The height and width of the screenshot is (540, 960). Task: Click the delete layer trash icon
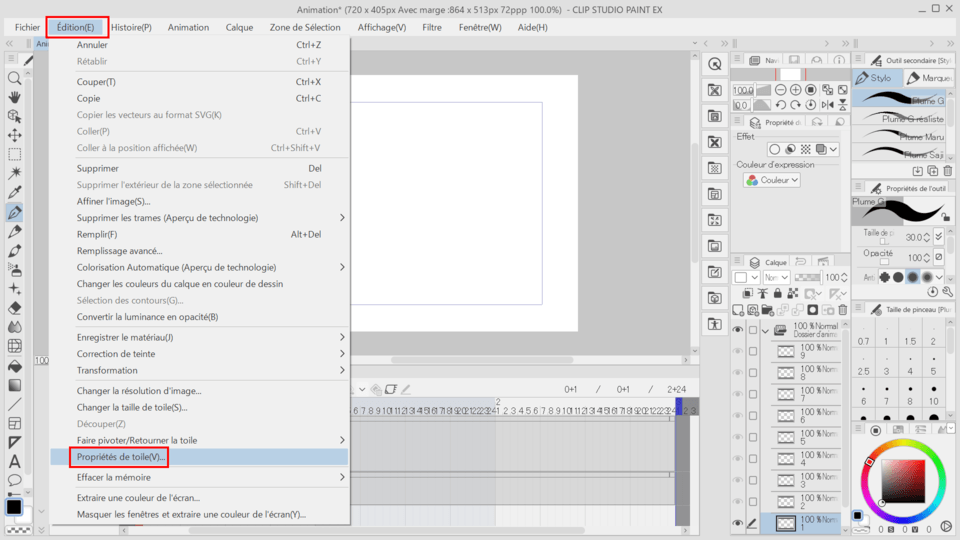click(x=842, y=310)
